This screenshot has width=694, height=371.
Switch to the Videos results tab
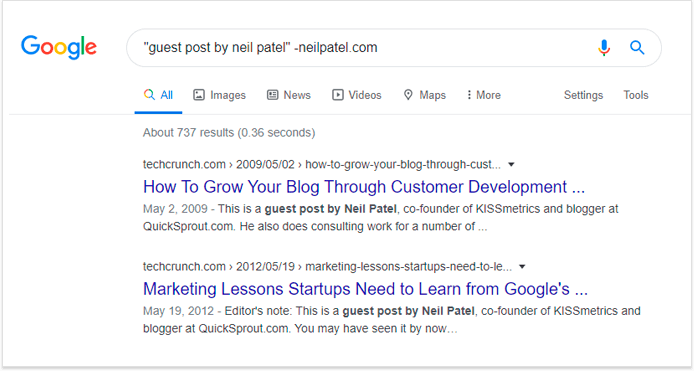(x=357, y=95)
